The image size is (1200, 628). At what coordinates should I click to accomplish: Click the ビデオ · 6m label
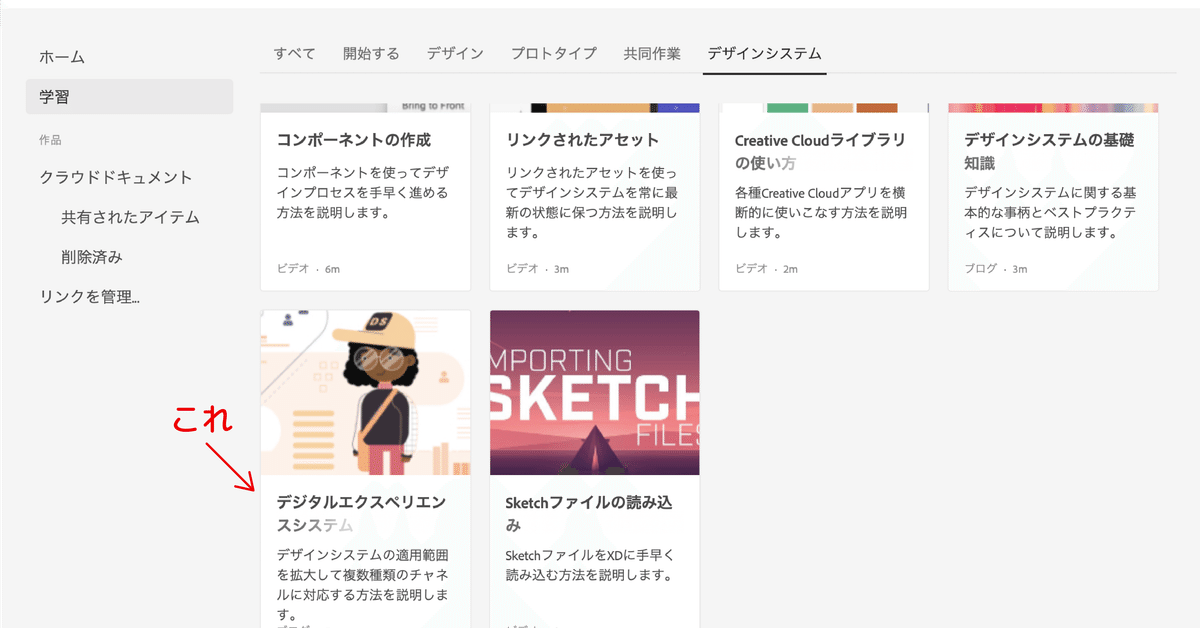click(x=309, y=269)
